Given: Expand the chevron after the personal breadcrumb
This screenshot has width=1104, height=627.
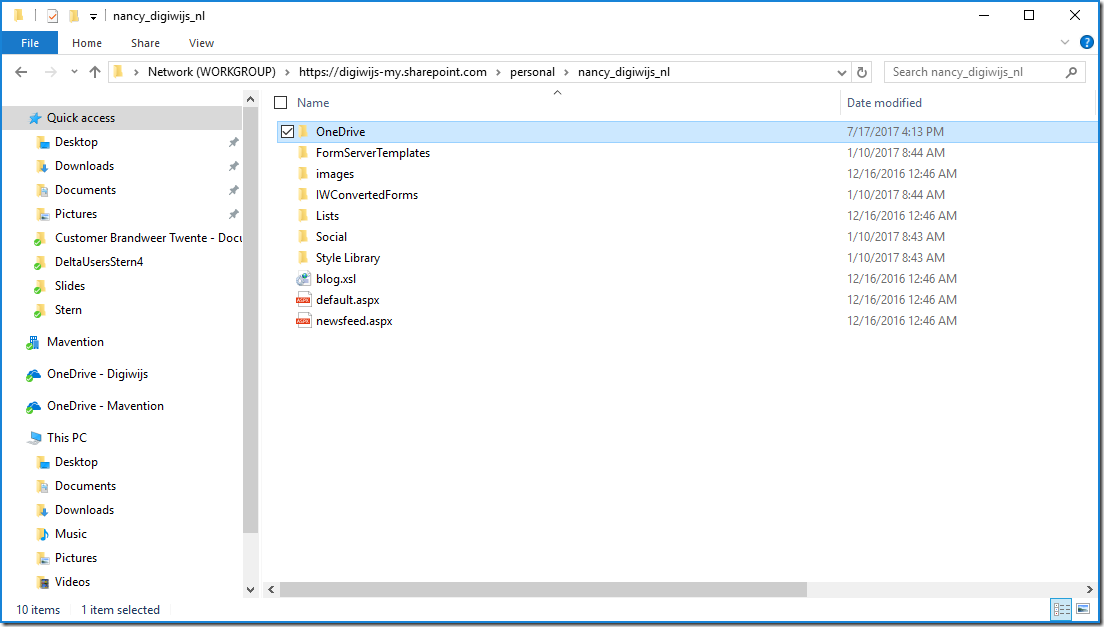Looking at the screenshot, I should [x=566, y=72].
